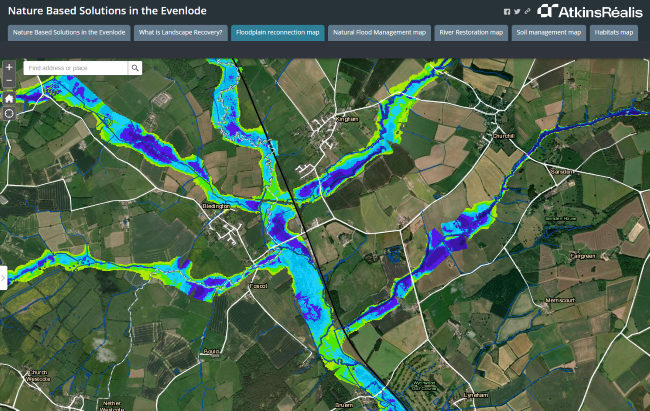Copy the share link icon
This screenshot has height=411, width=650.
click(x=527, y=11)
